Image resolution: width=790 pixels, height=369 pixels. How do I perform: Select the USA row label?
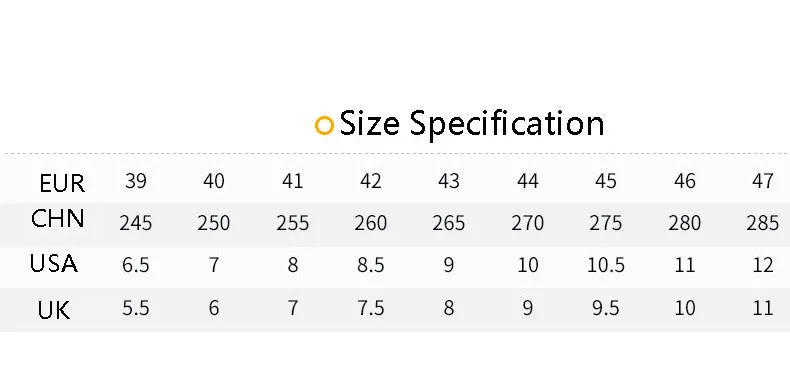[54, 264]
